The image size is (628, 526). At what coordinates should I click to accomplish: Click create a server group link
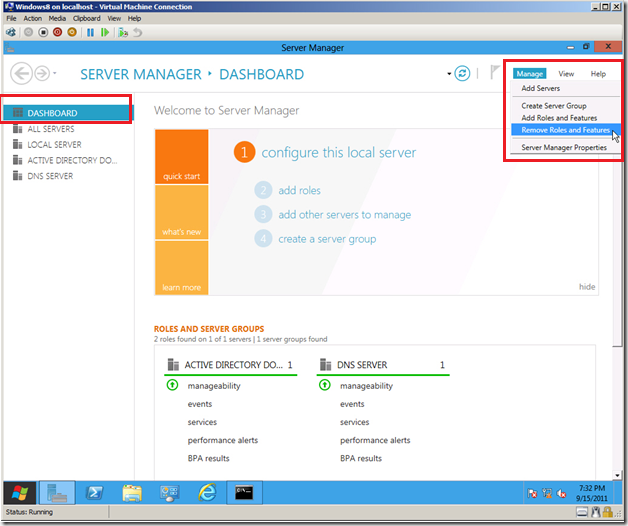pos(327,239)
